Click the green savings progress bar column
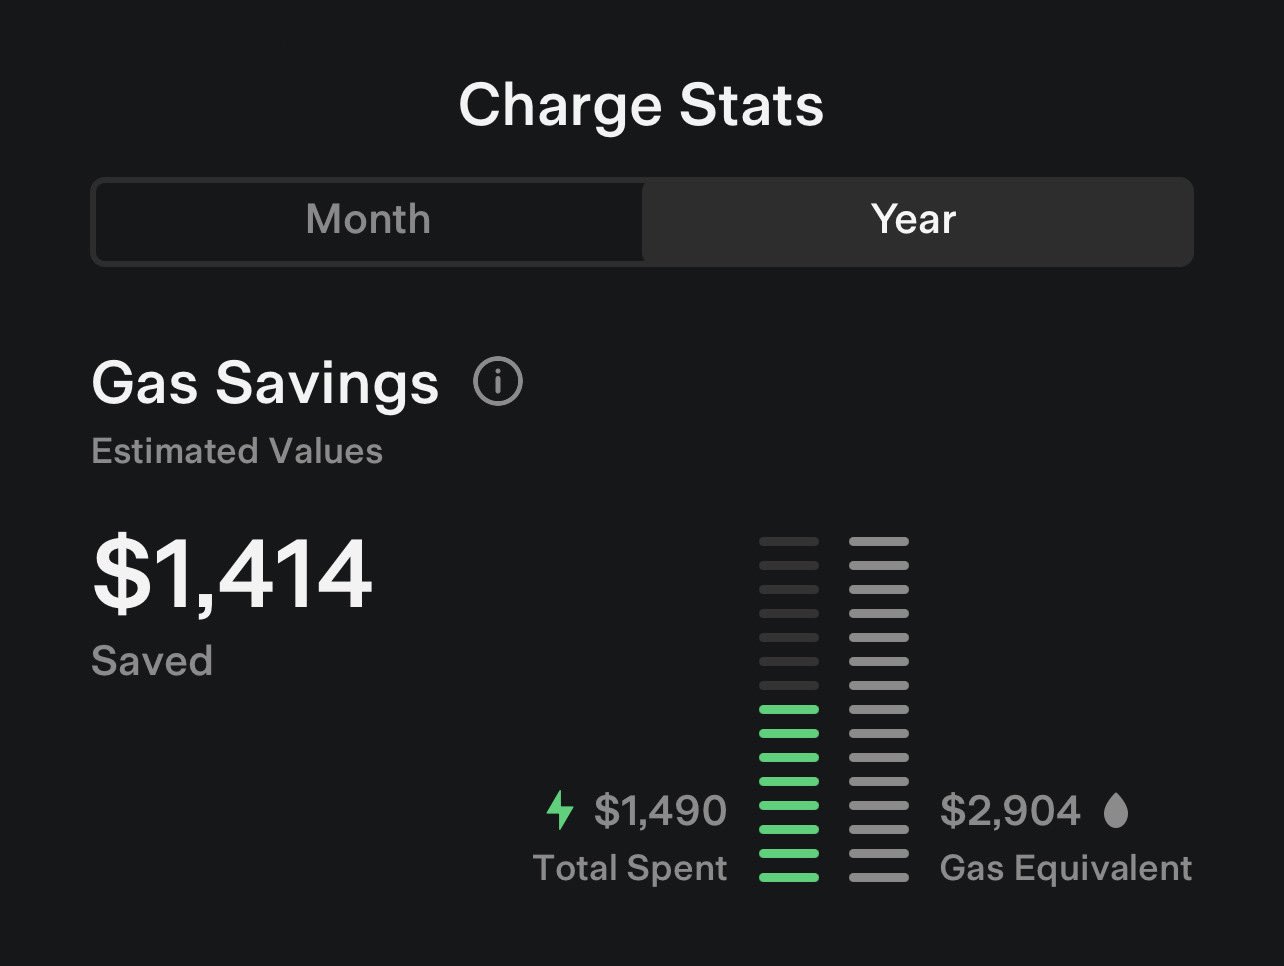1284x966 pixels. (790, 790)
